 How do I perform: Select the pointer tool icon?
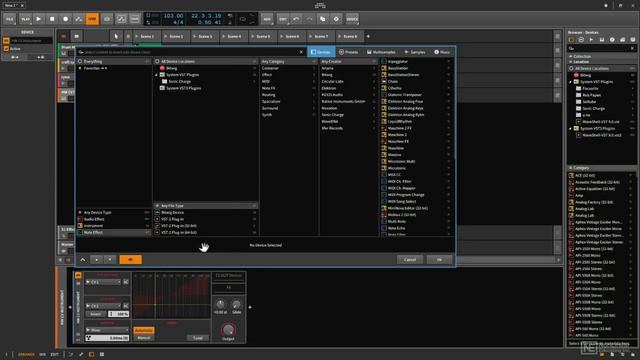click(x=116, y=36)
